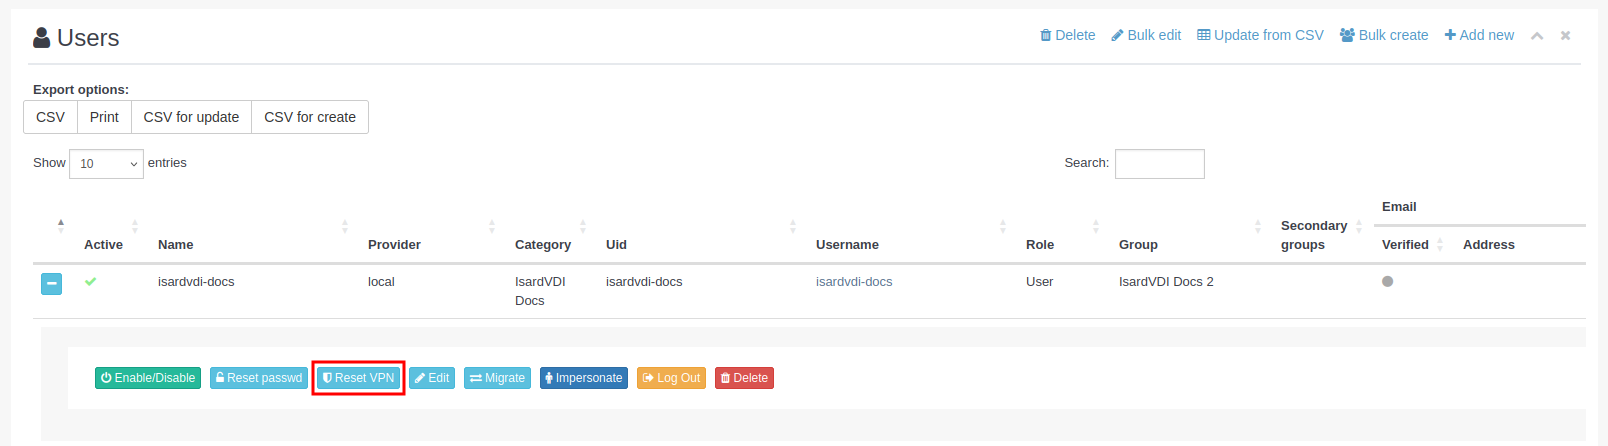Open Edit pencil button for isardvdi-docs
The height and width of the screenshot is (446, 1608).
(x=432, y=378)
